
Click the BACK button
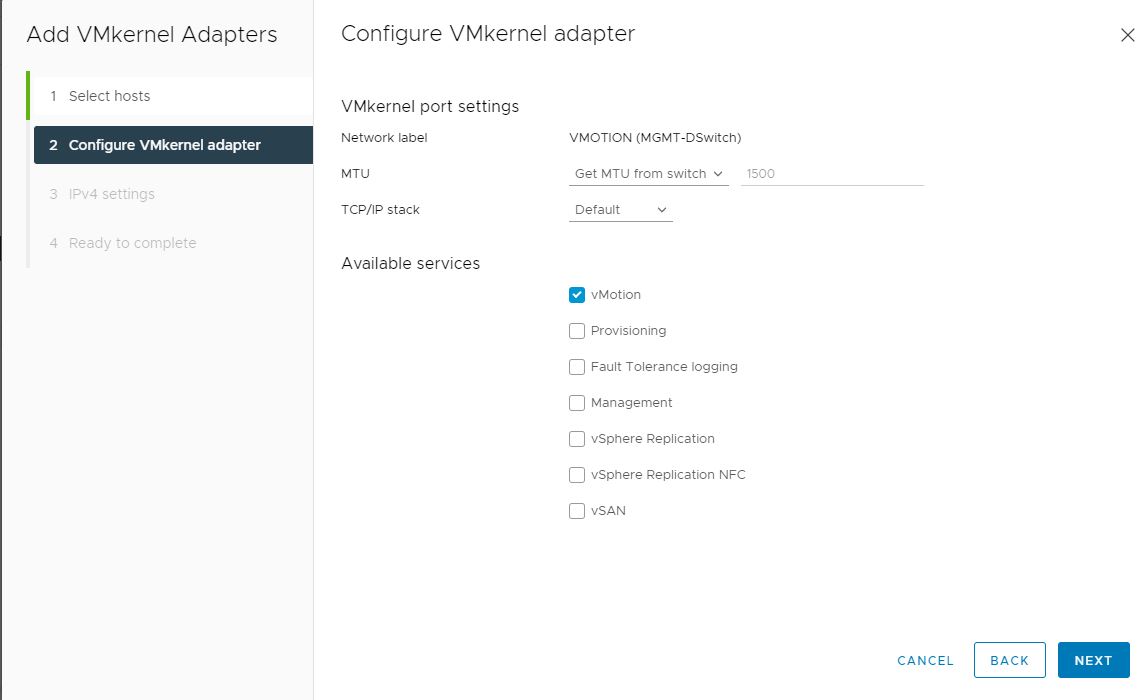[x=1009, y=660]
